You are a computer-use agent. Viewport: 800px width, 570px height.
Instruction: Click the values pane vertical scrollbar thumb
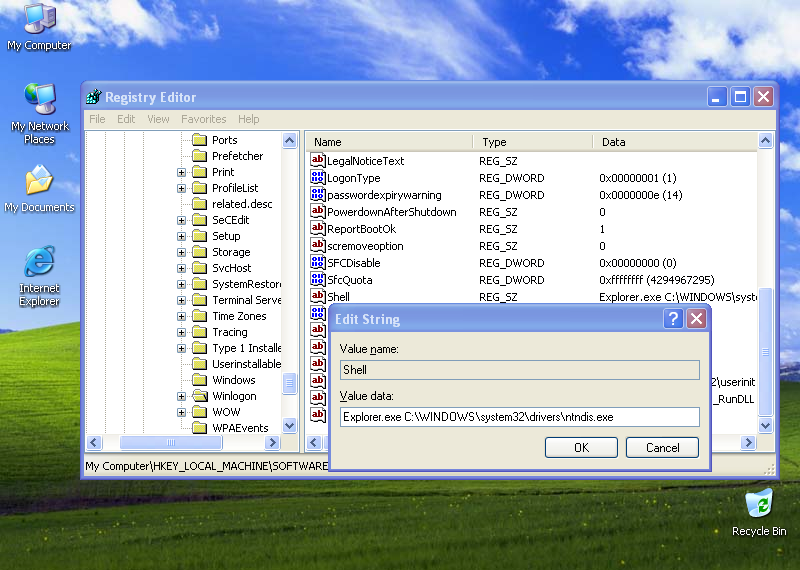pyautogui.click(x=765, y=352)
